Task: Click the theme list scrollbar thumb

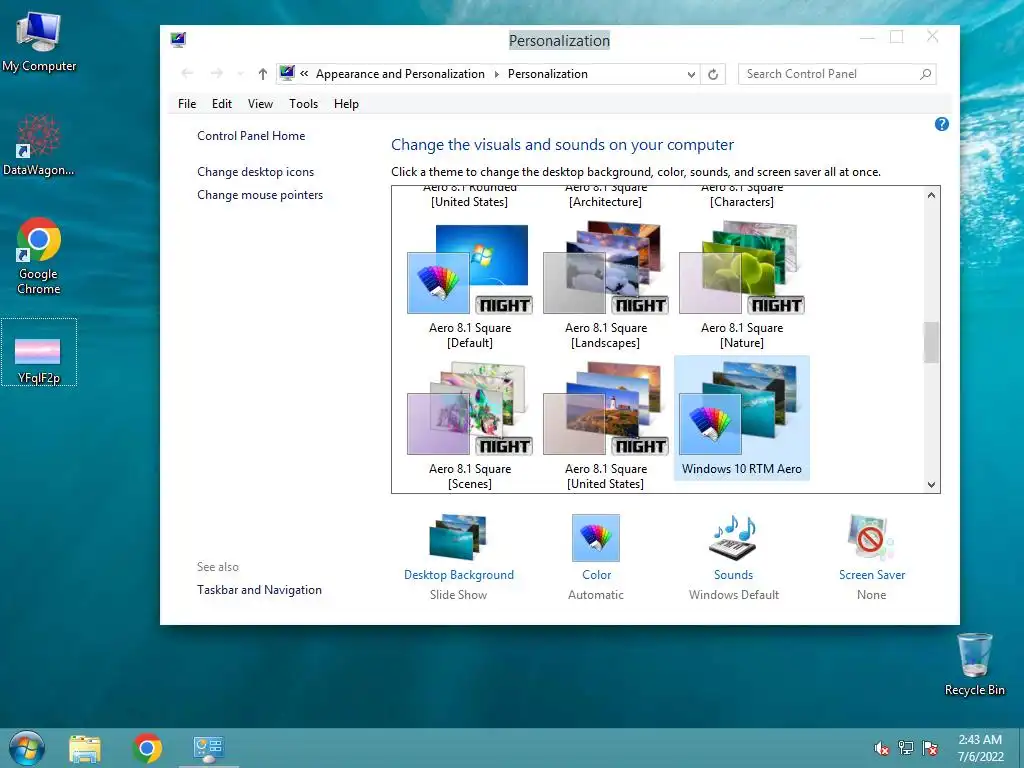Action: click(x=931, y=342)
